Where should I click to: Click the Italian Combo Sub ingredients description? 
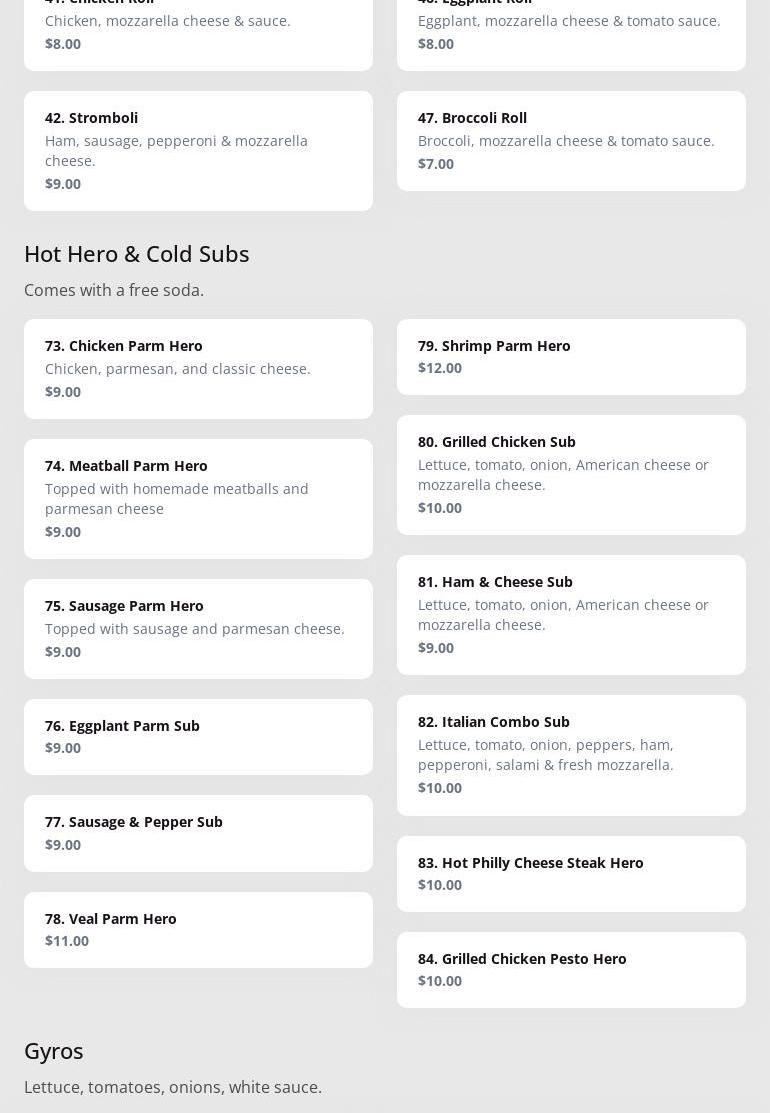(x=546, y=755)
